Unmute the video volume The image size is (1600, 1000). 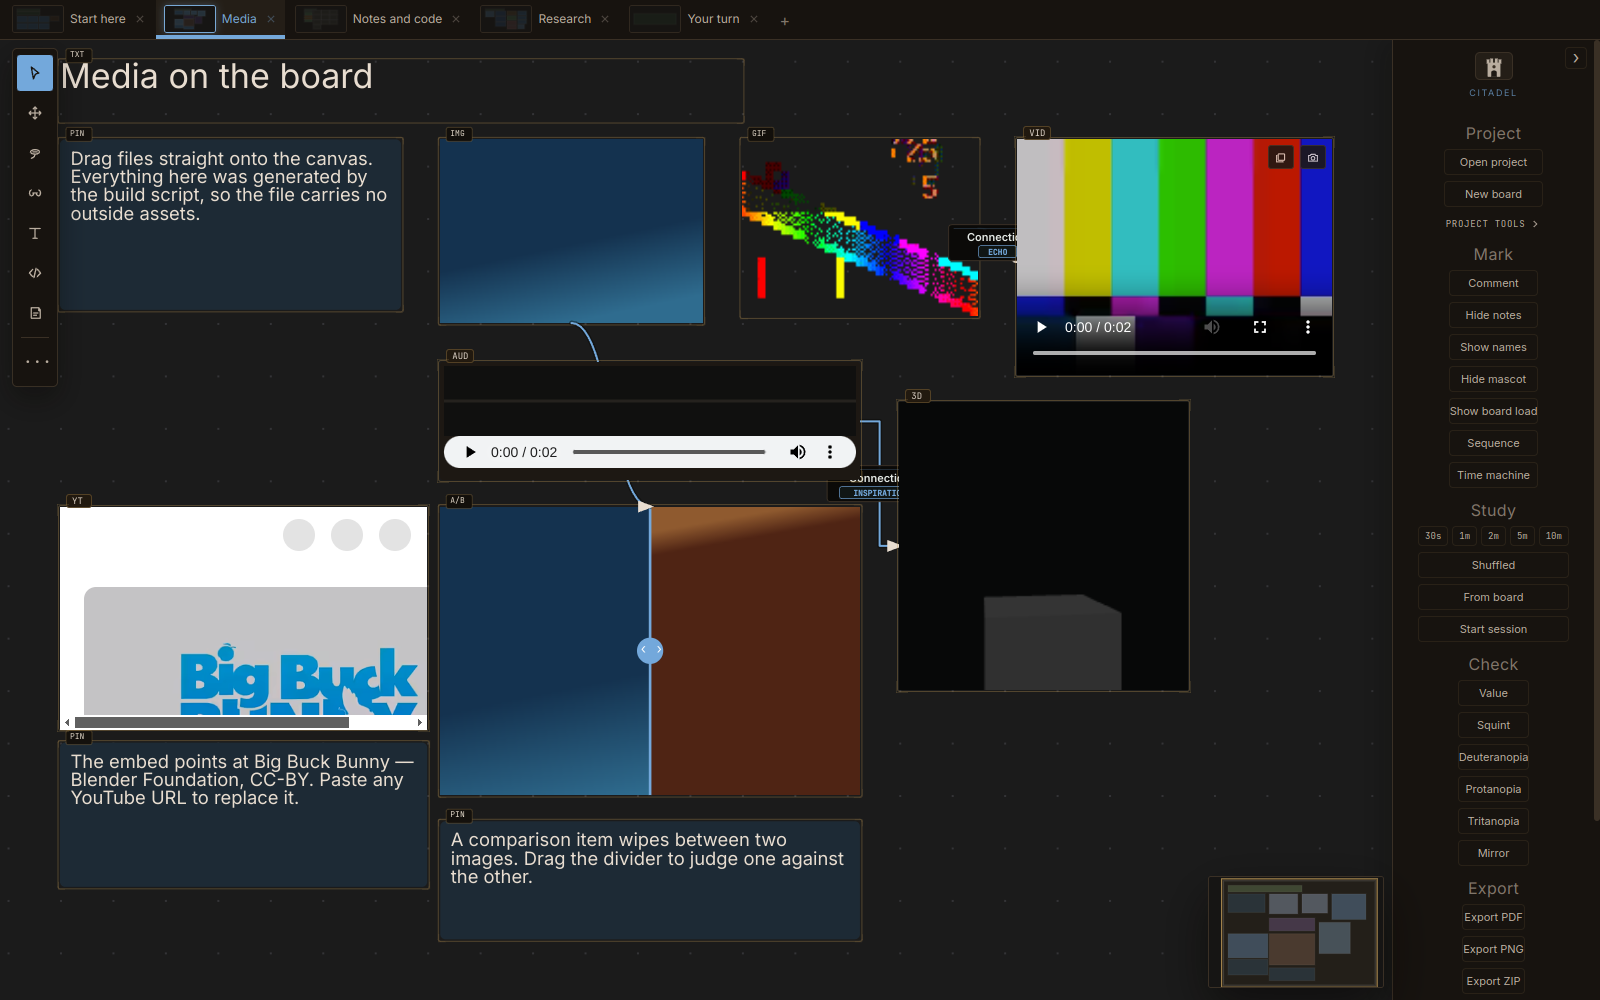click(x=1212, y=327)
